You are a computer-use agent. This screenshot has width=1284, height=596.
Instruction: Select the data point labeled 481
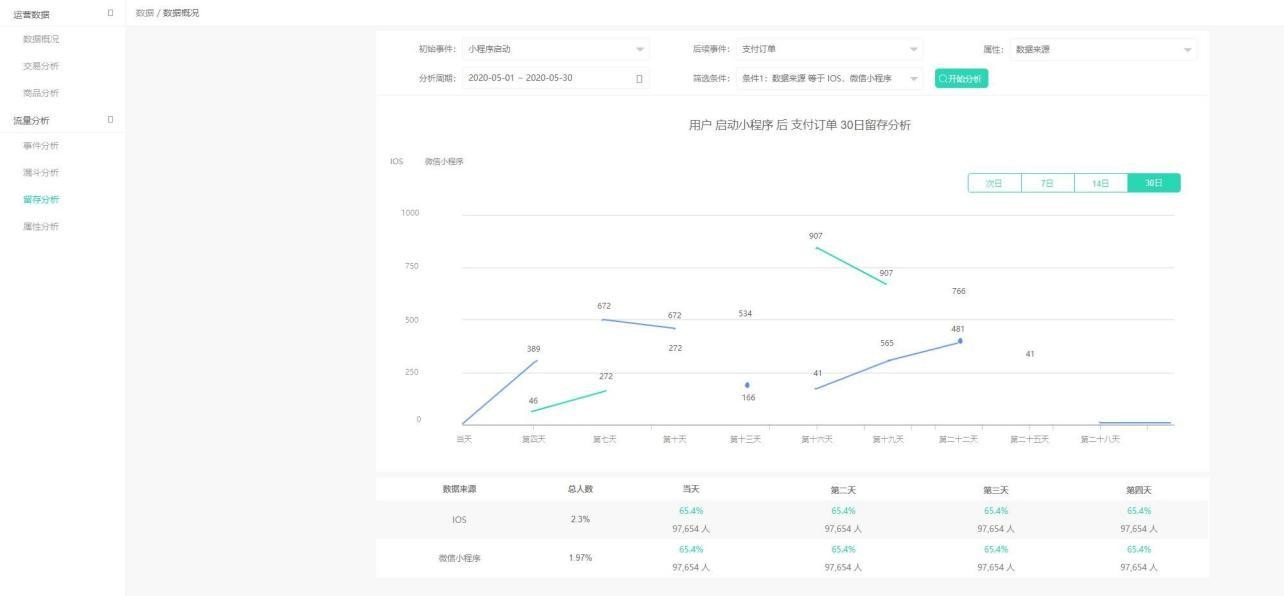[959, 340]
